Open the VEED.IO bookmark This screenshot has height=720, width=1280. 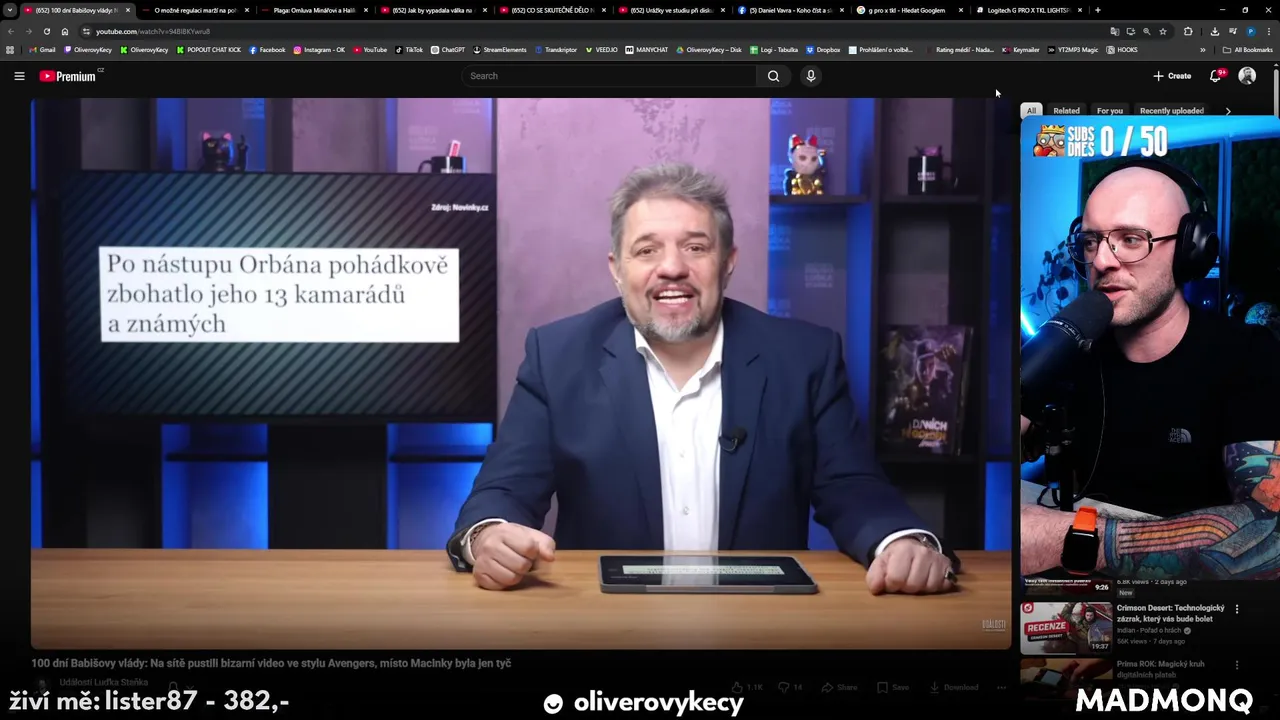pos(601,49)
